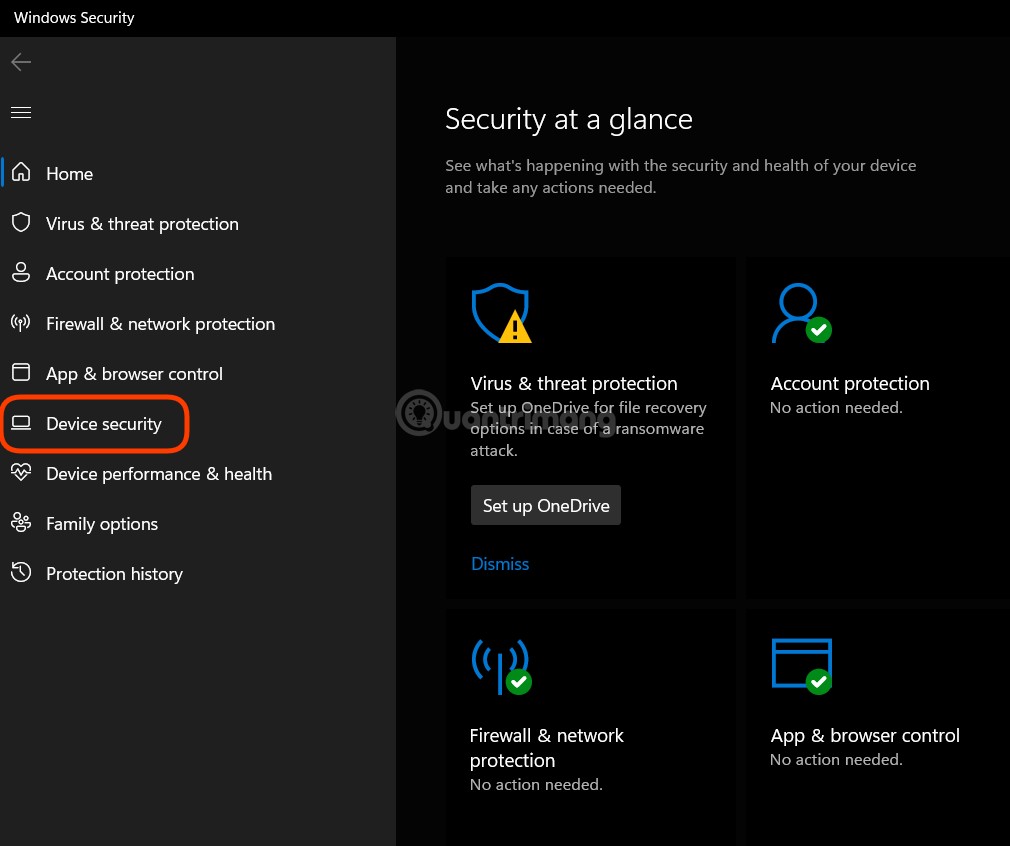Click the Set up OneDrive button
Viewport: 1010px width, 846px height.
[546, 505]
